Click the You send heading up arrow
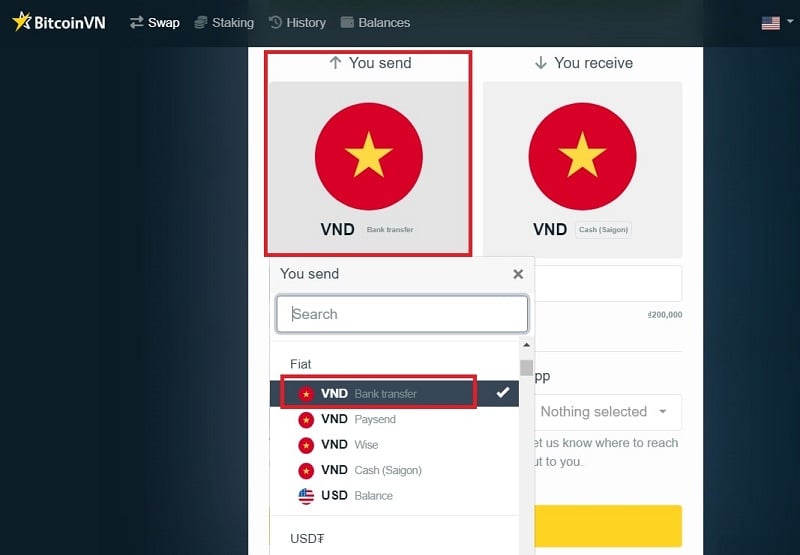Screen dimensions: 800x555 tap(335, 63)
